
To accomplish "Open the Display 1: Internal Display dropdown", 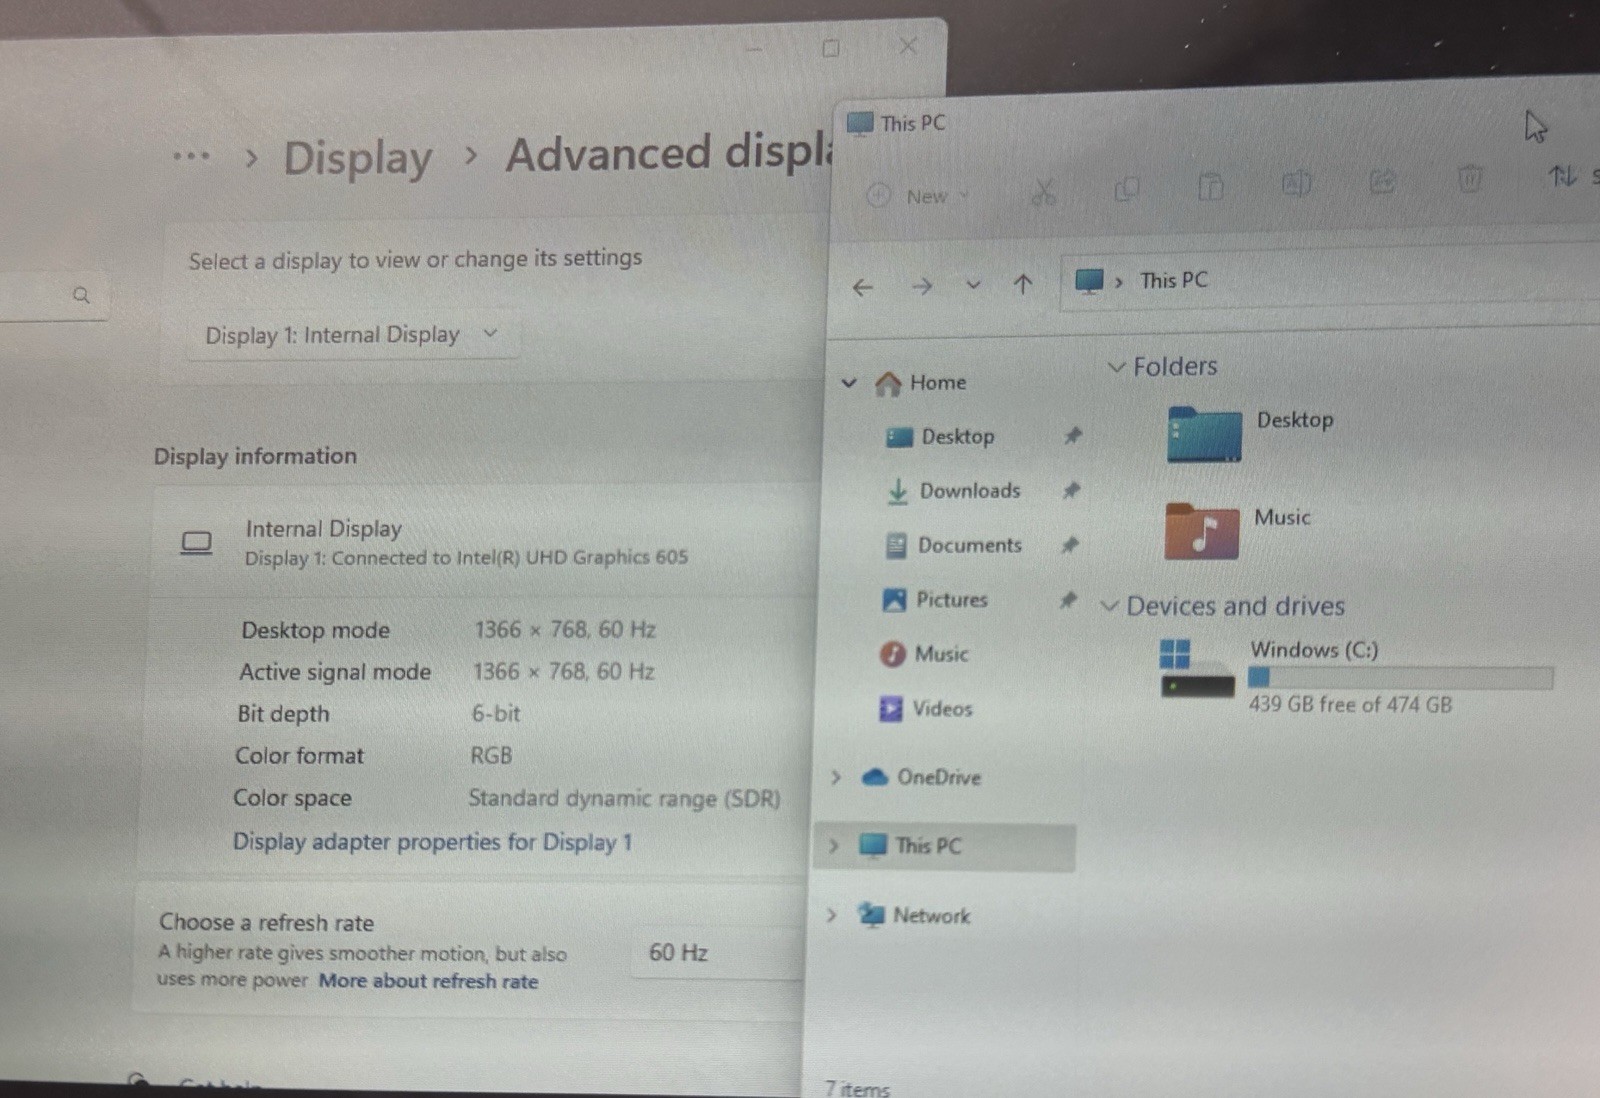I will (352, 335).
